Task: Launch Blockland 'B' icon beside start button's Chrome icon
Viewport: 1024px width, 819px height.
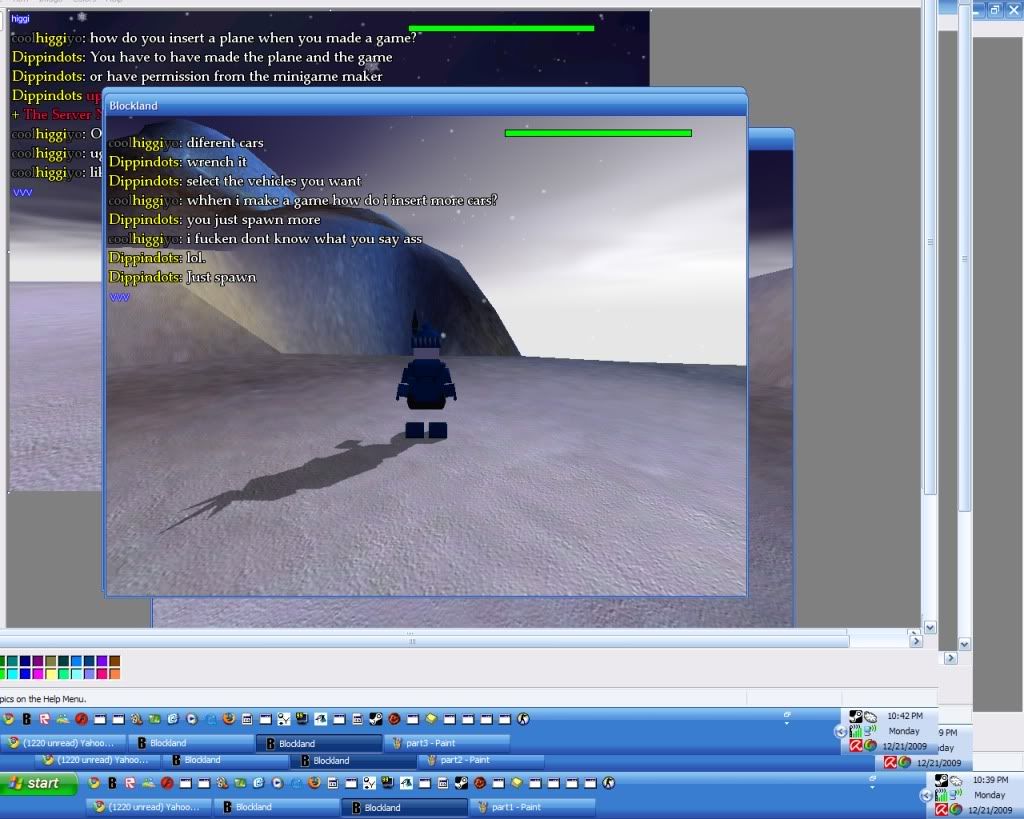Action: [x=112, y=782]
